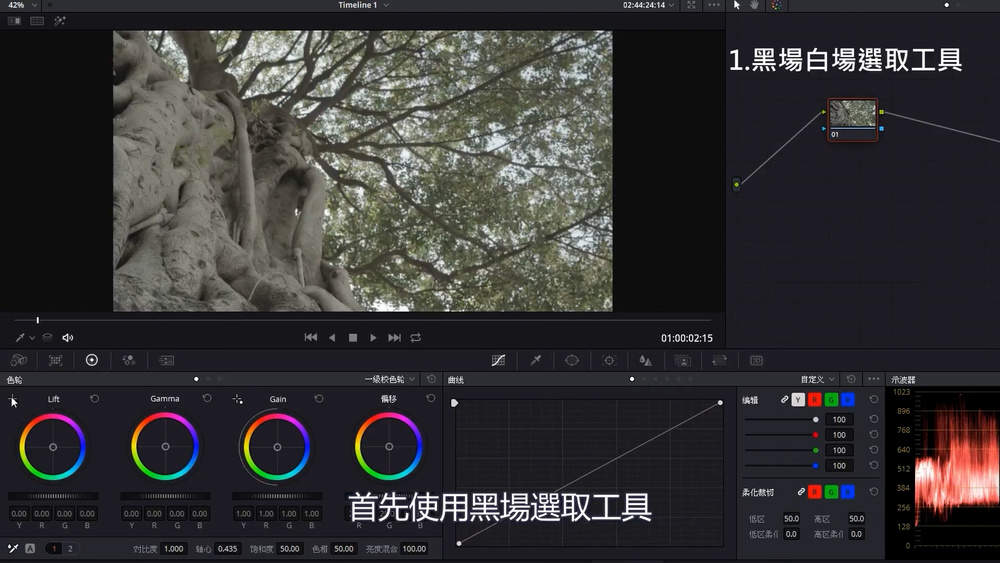1000x563 pixels.
Task: Open the Power Window palette
Action: pyautogui.click(x=572, y=360)
